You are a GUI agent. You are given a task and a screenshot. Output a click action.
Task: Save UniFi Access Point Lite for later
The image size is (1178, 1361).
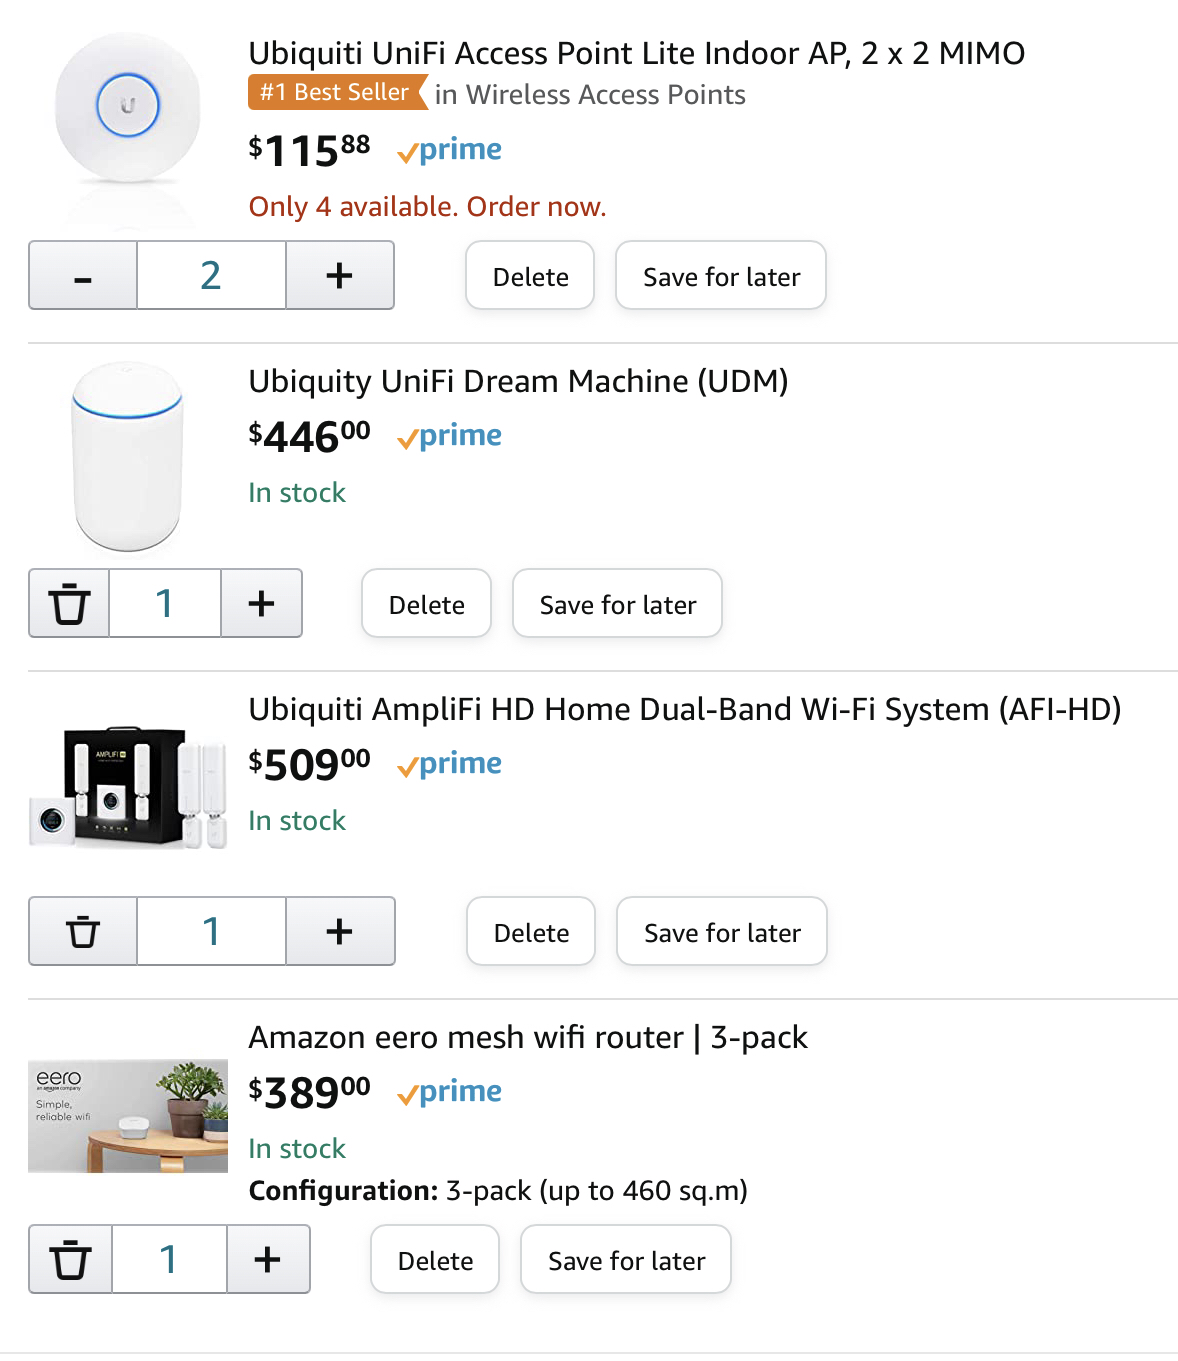click(721, 276)
